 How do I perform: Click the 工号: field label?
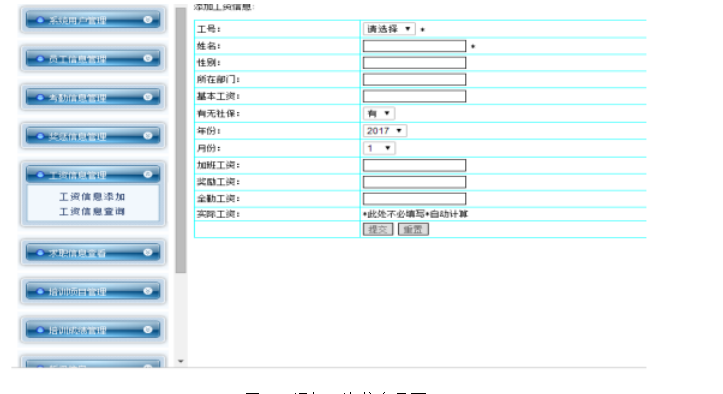click(x=209, y=29)
